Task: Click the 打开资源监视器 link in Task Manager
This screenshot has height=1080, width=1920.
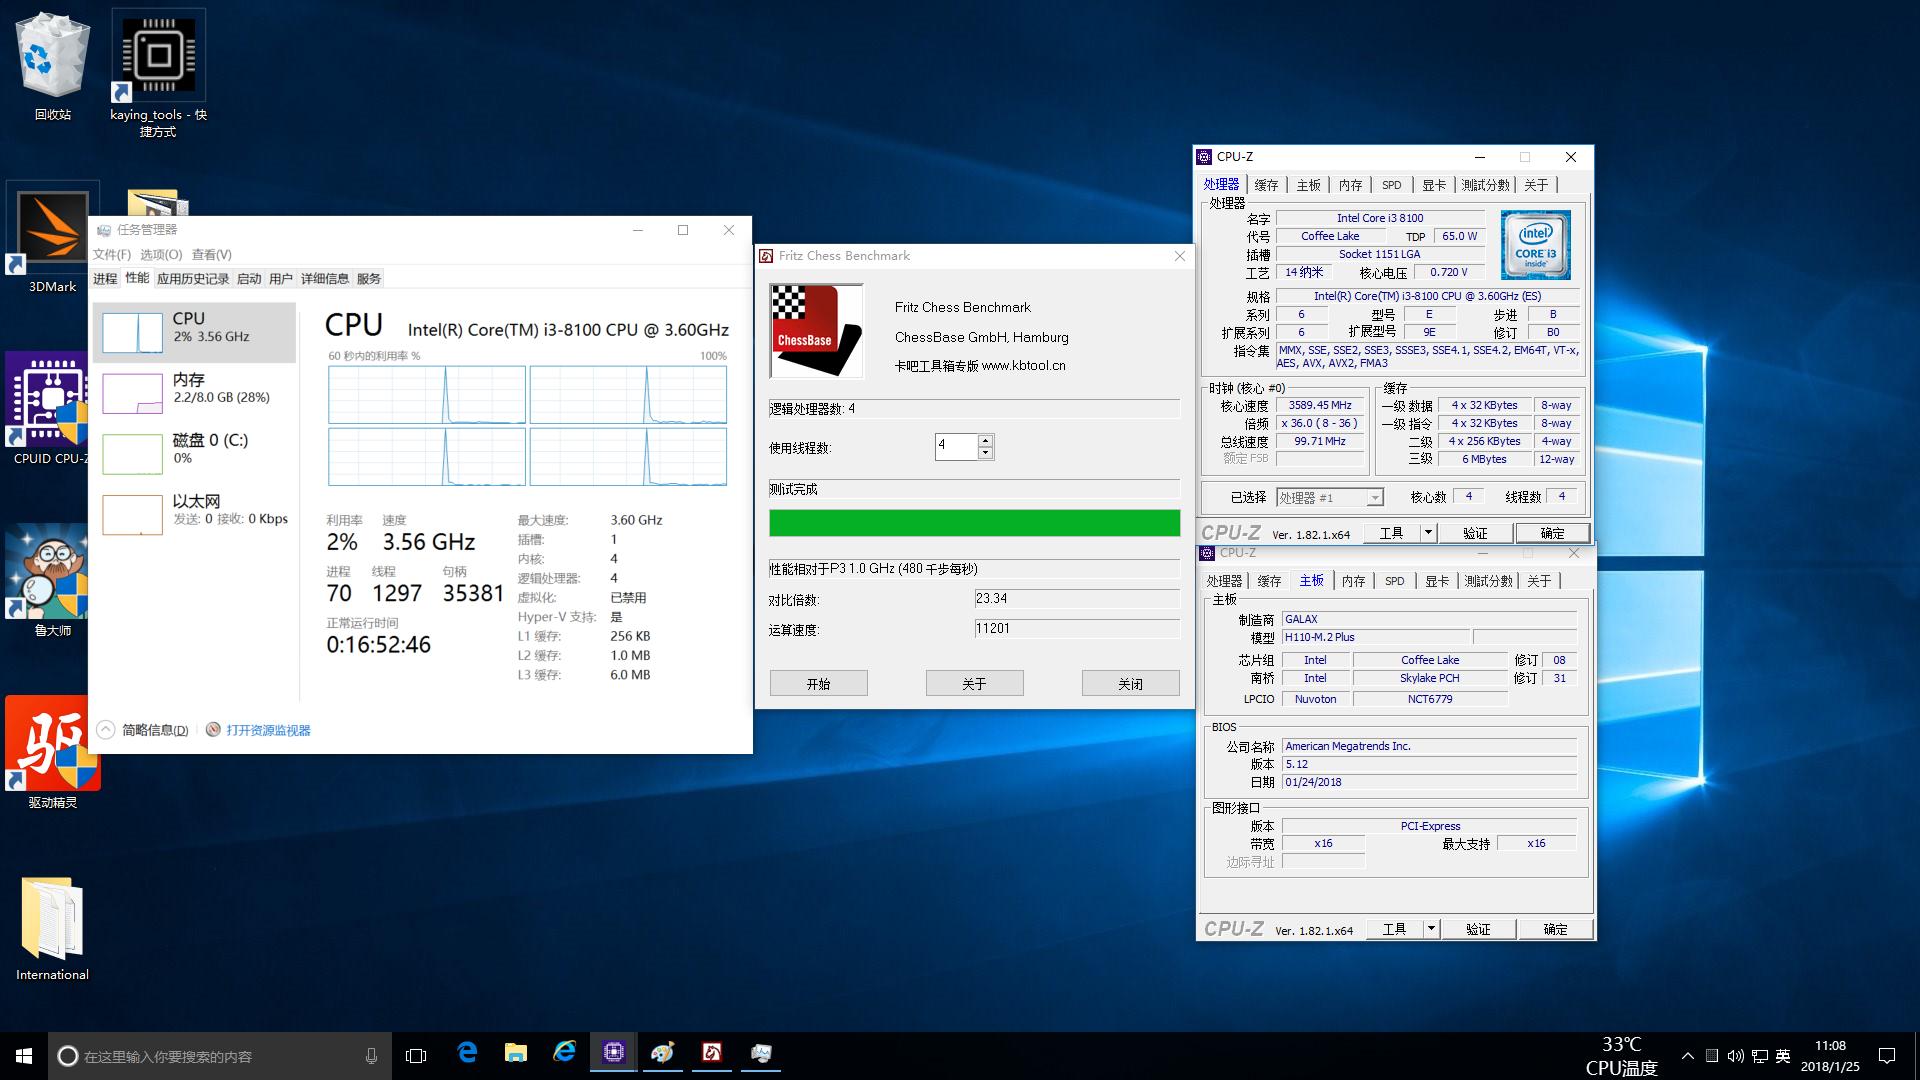Action: tap(266, 730)
